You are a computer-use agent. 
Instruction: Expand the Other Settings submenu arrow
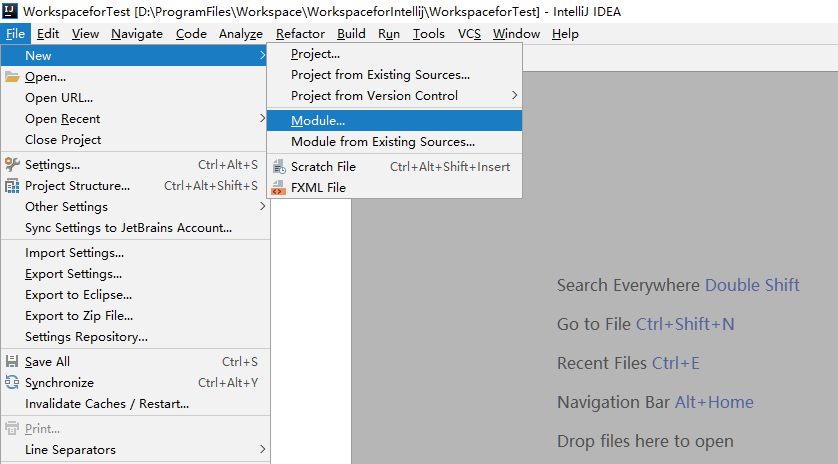[x=263, y=207]
